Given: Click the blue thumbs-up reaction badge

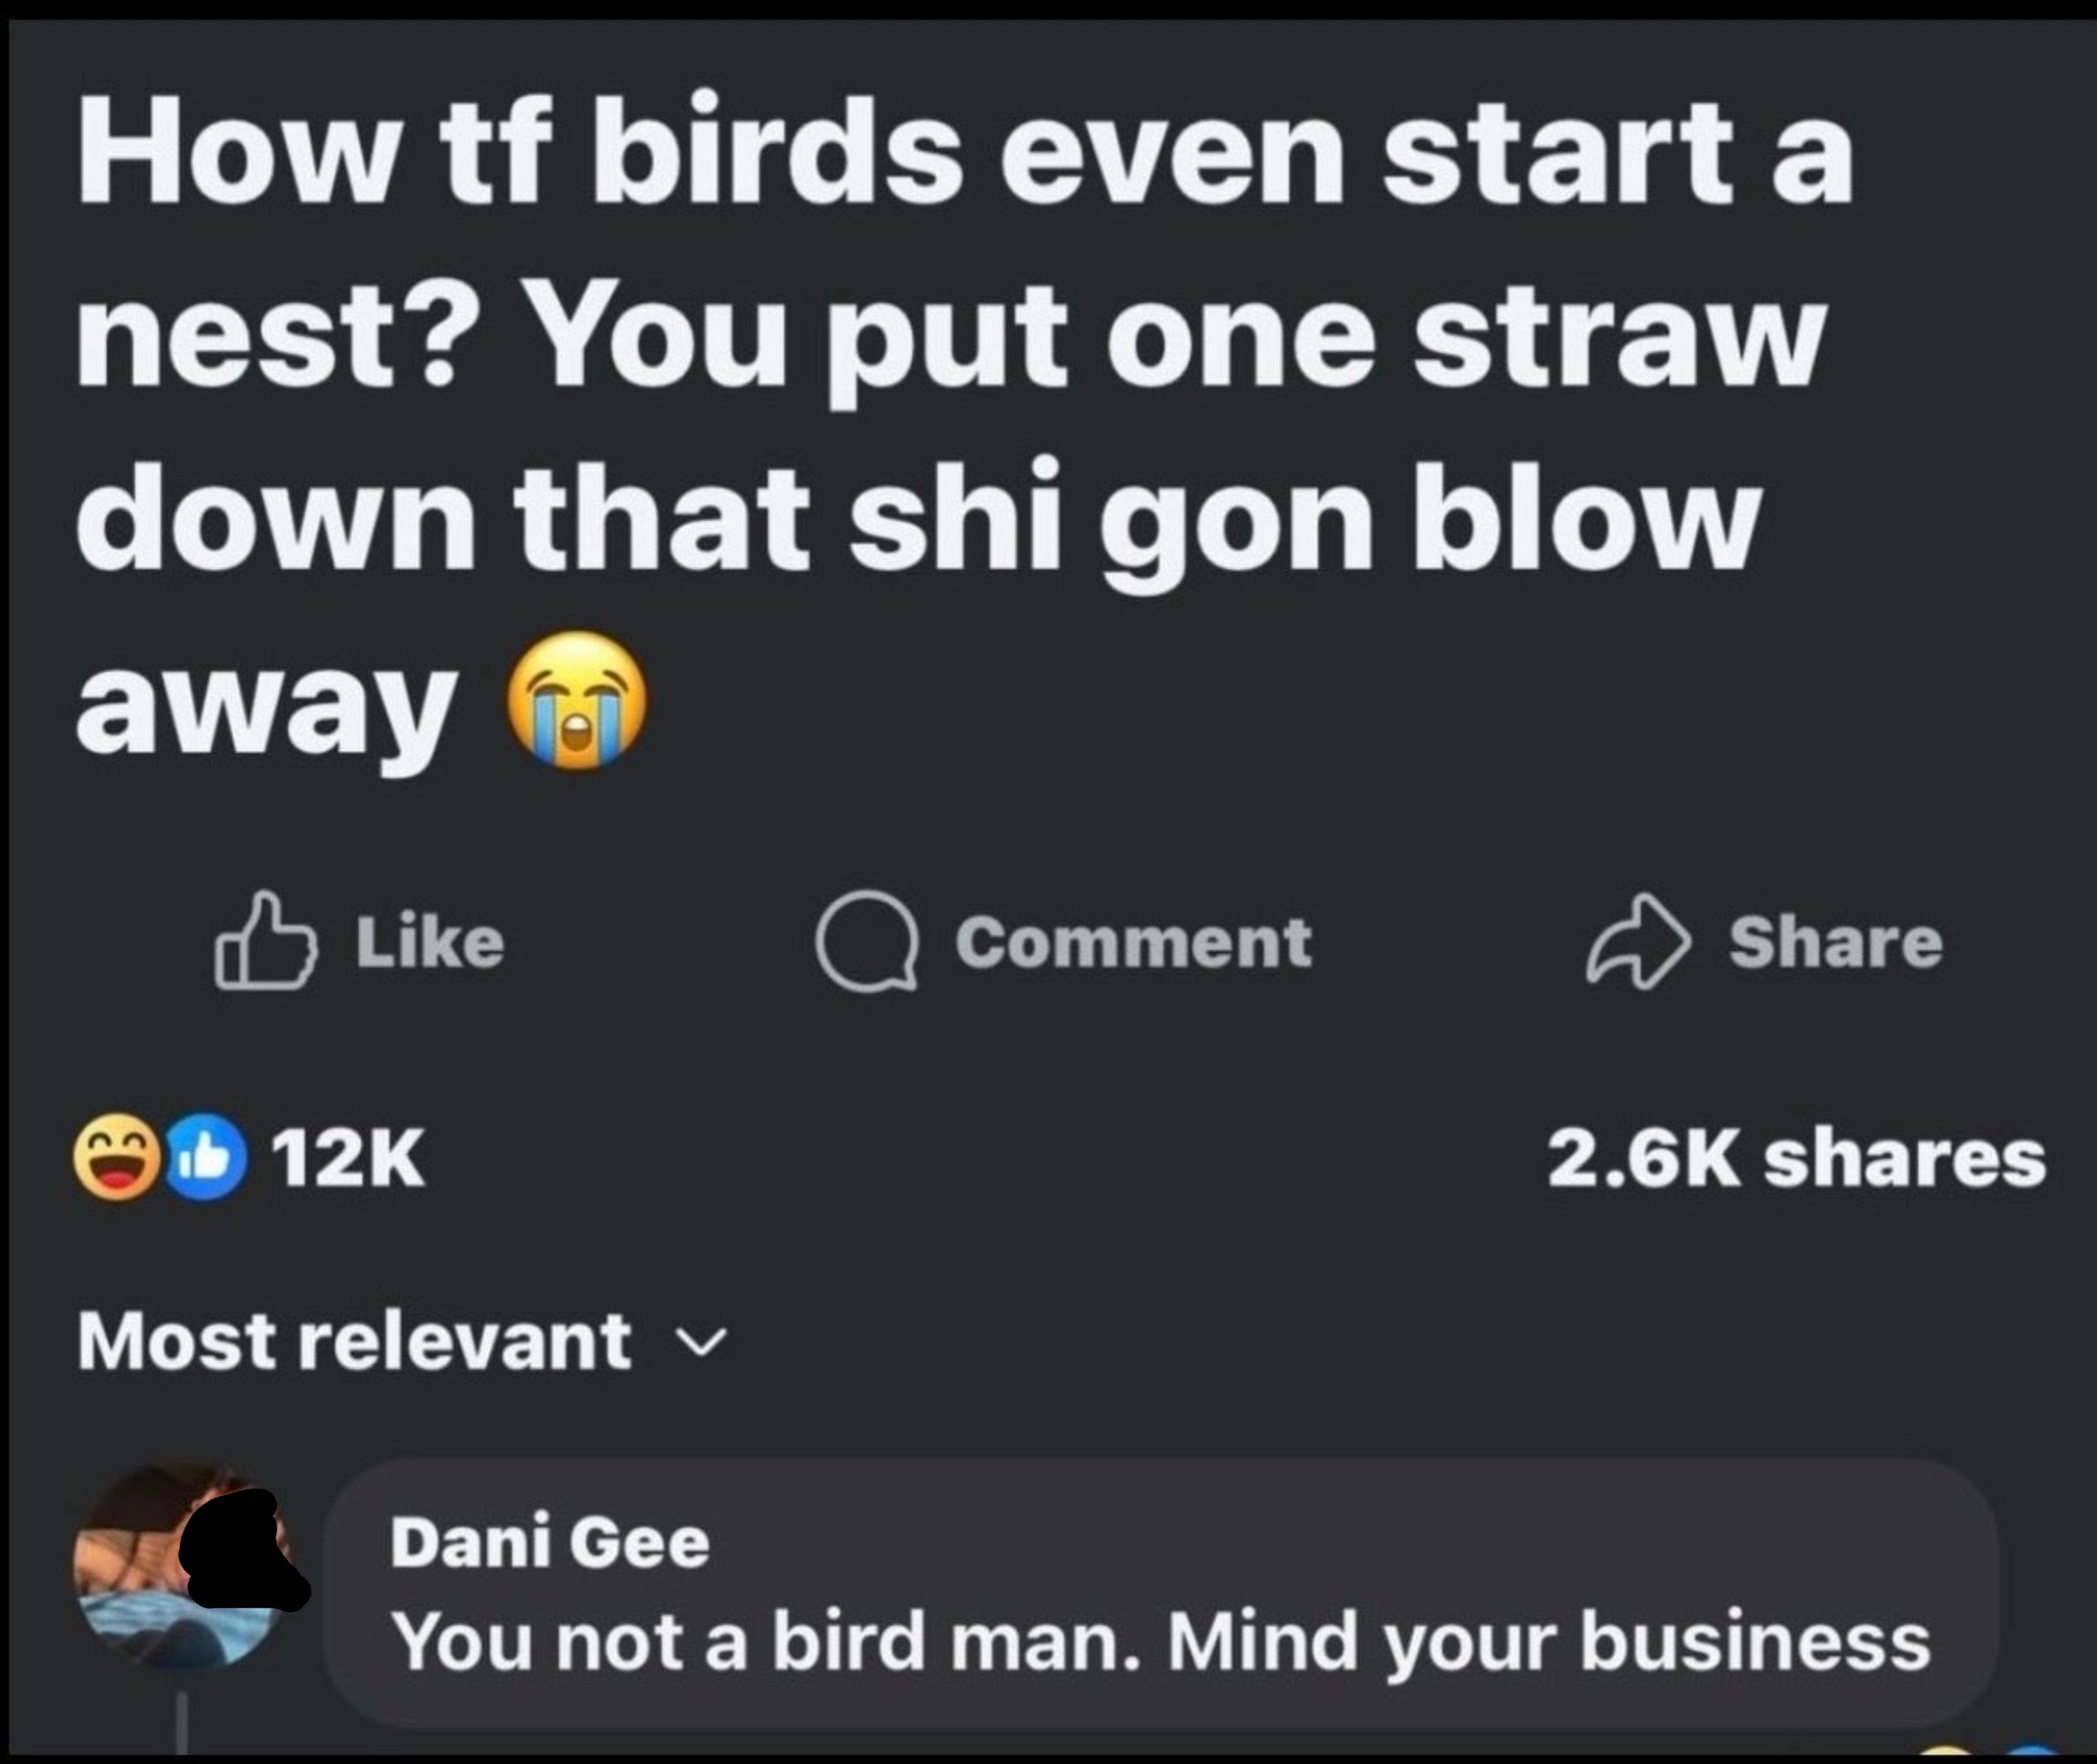Looking at the screenshot, I should [203, 1160].
